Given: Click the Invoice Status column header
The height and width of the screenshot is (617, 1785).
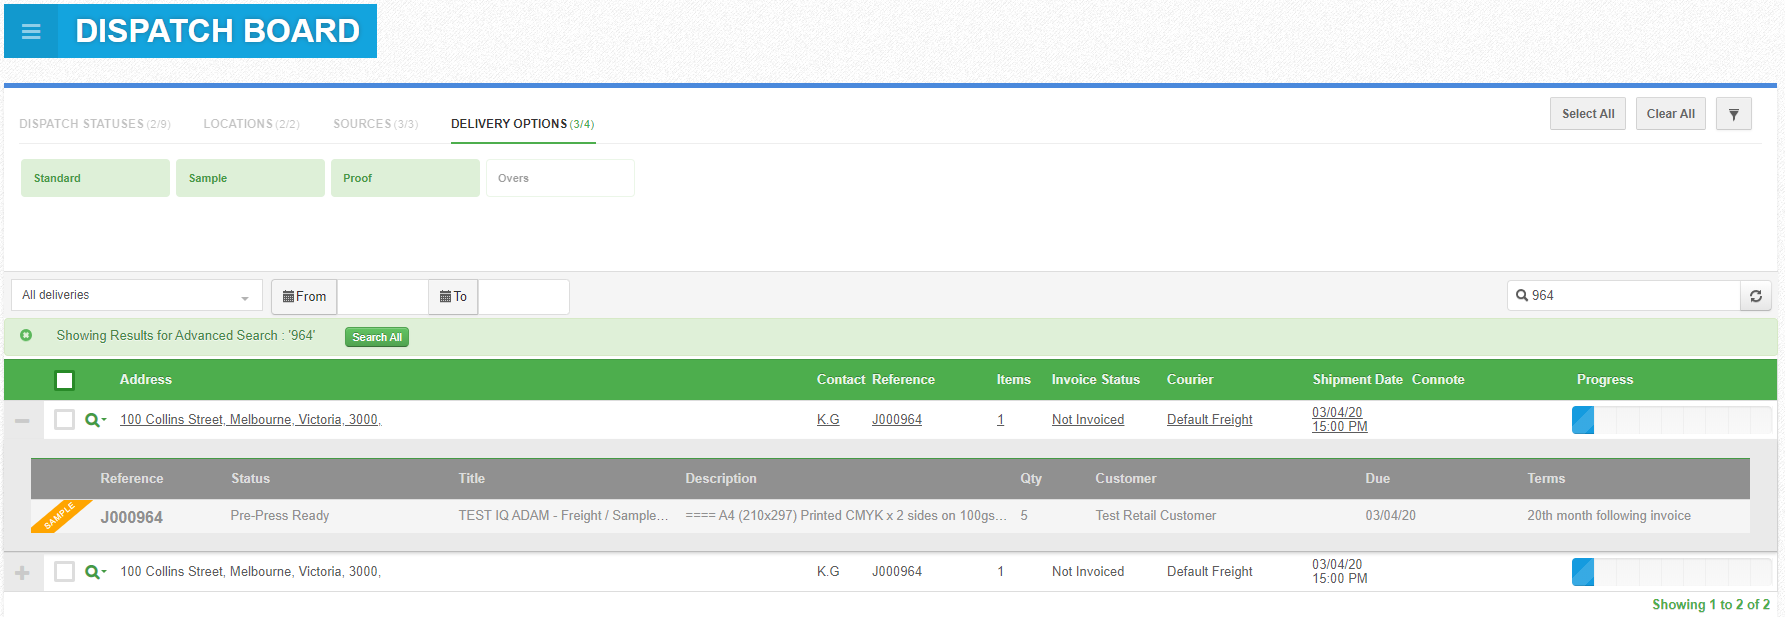Looking at the screenshot, I should 1095,380.
